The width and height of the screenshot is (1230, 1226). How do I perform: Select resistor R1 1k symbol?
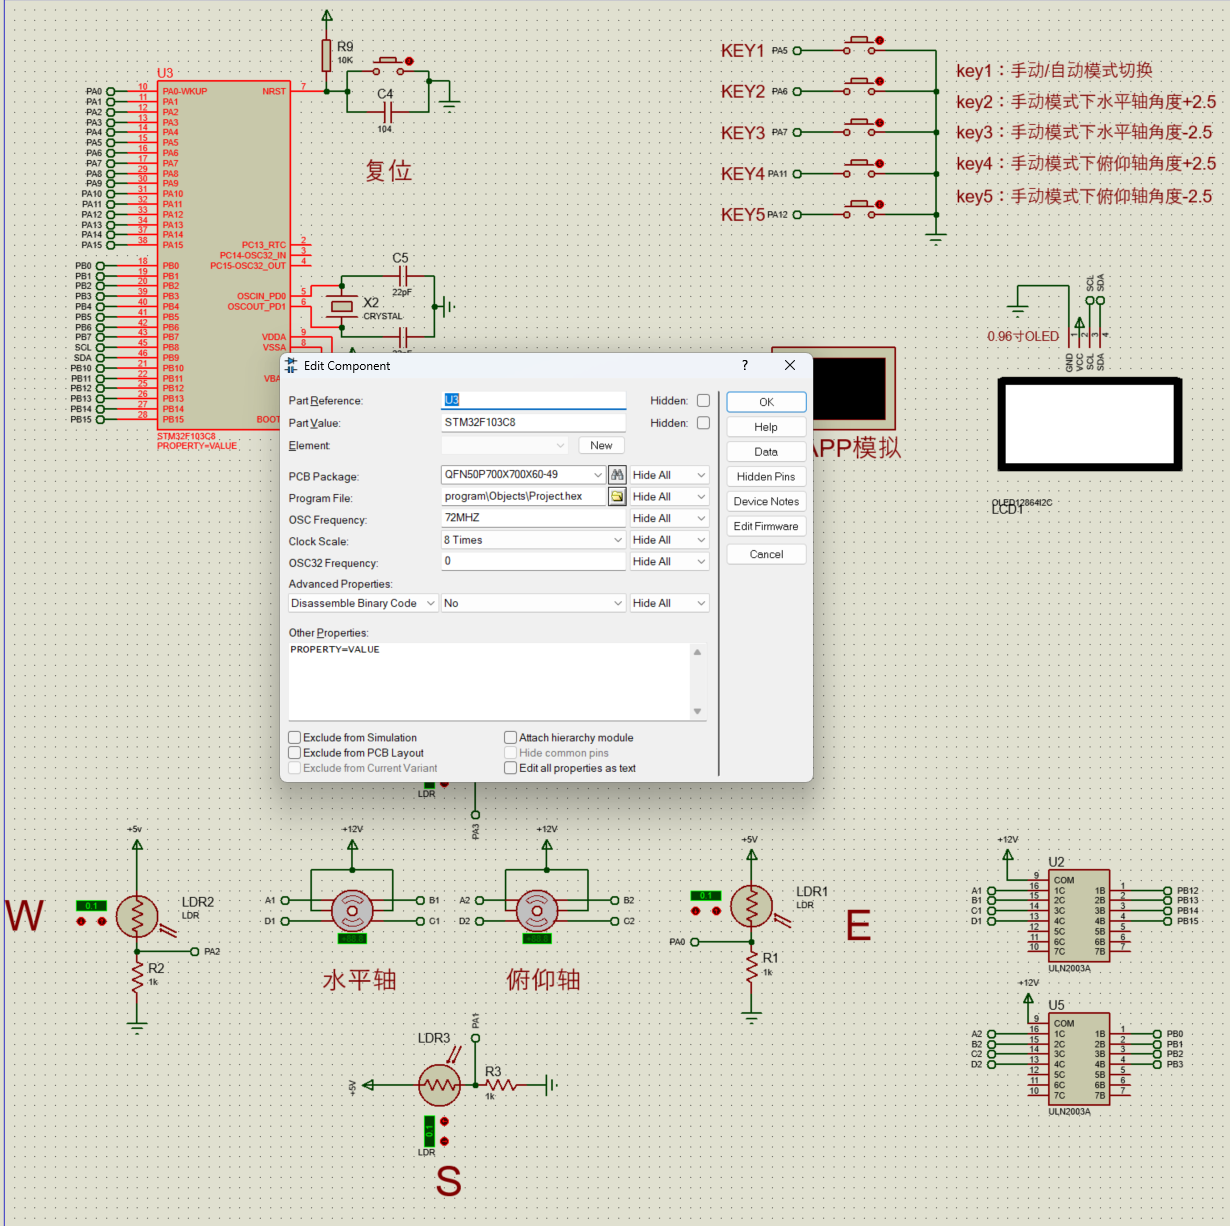pos(752,966)
